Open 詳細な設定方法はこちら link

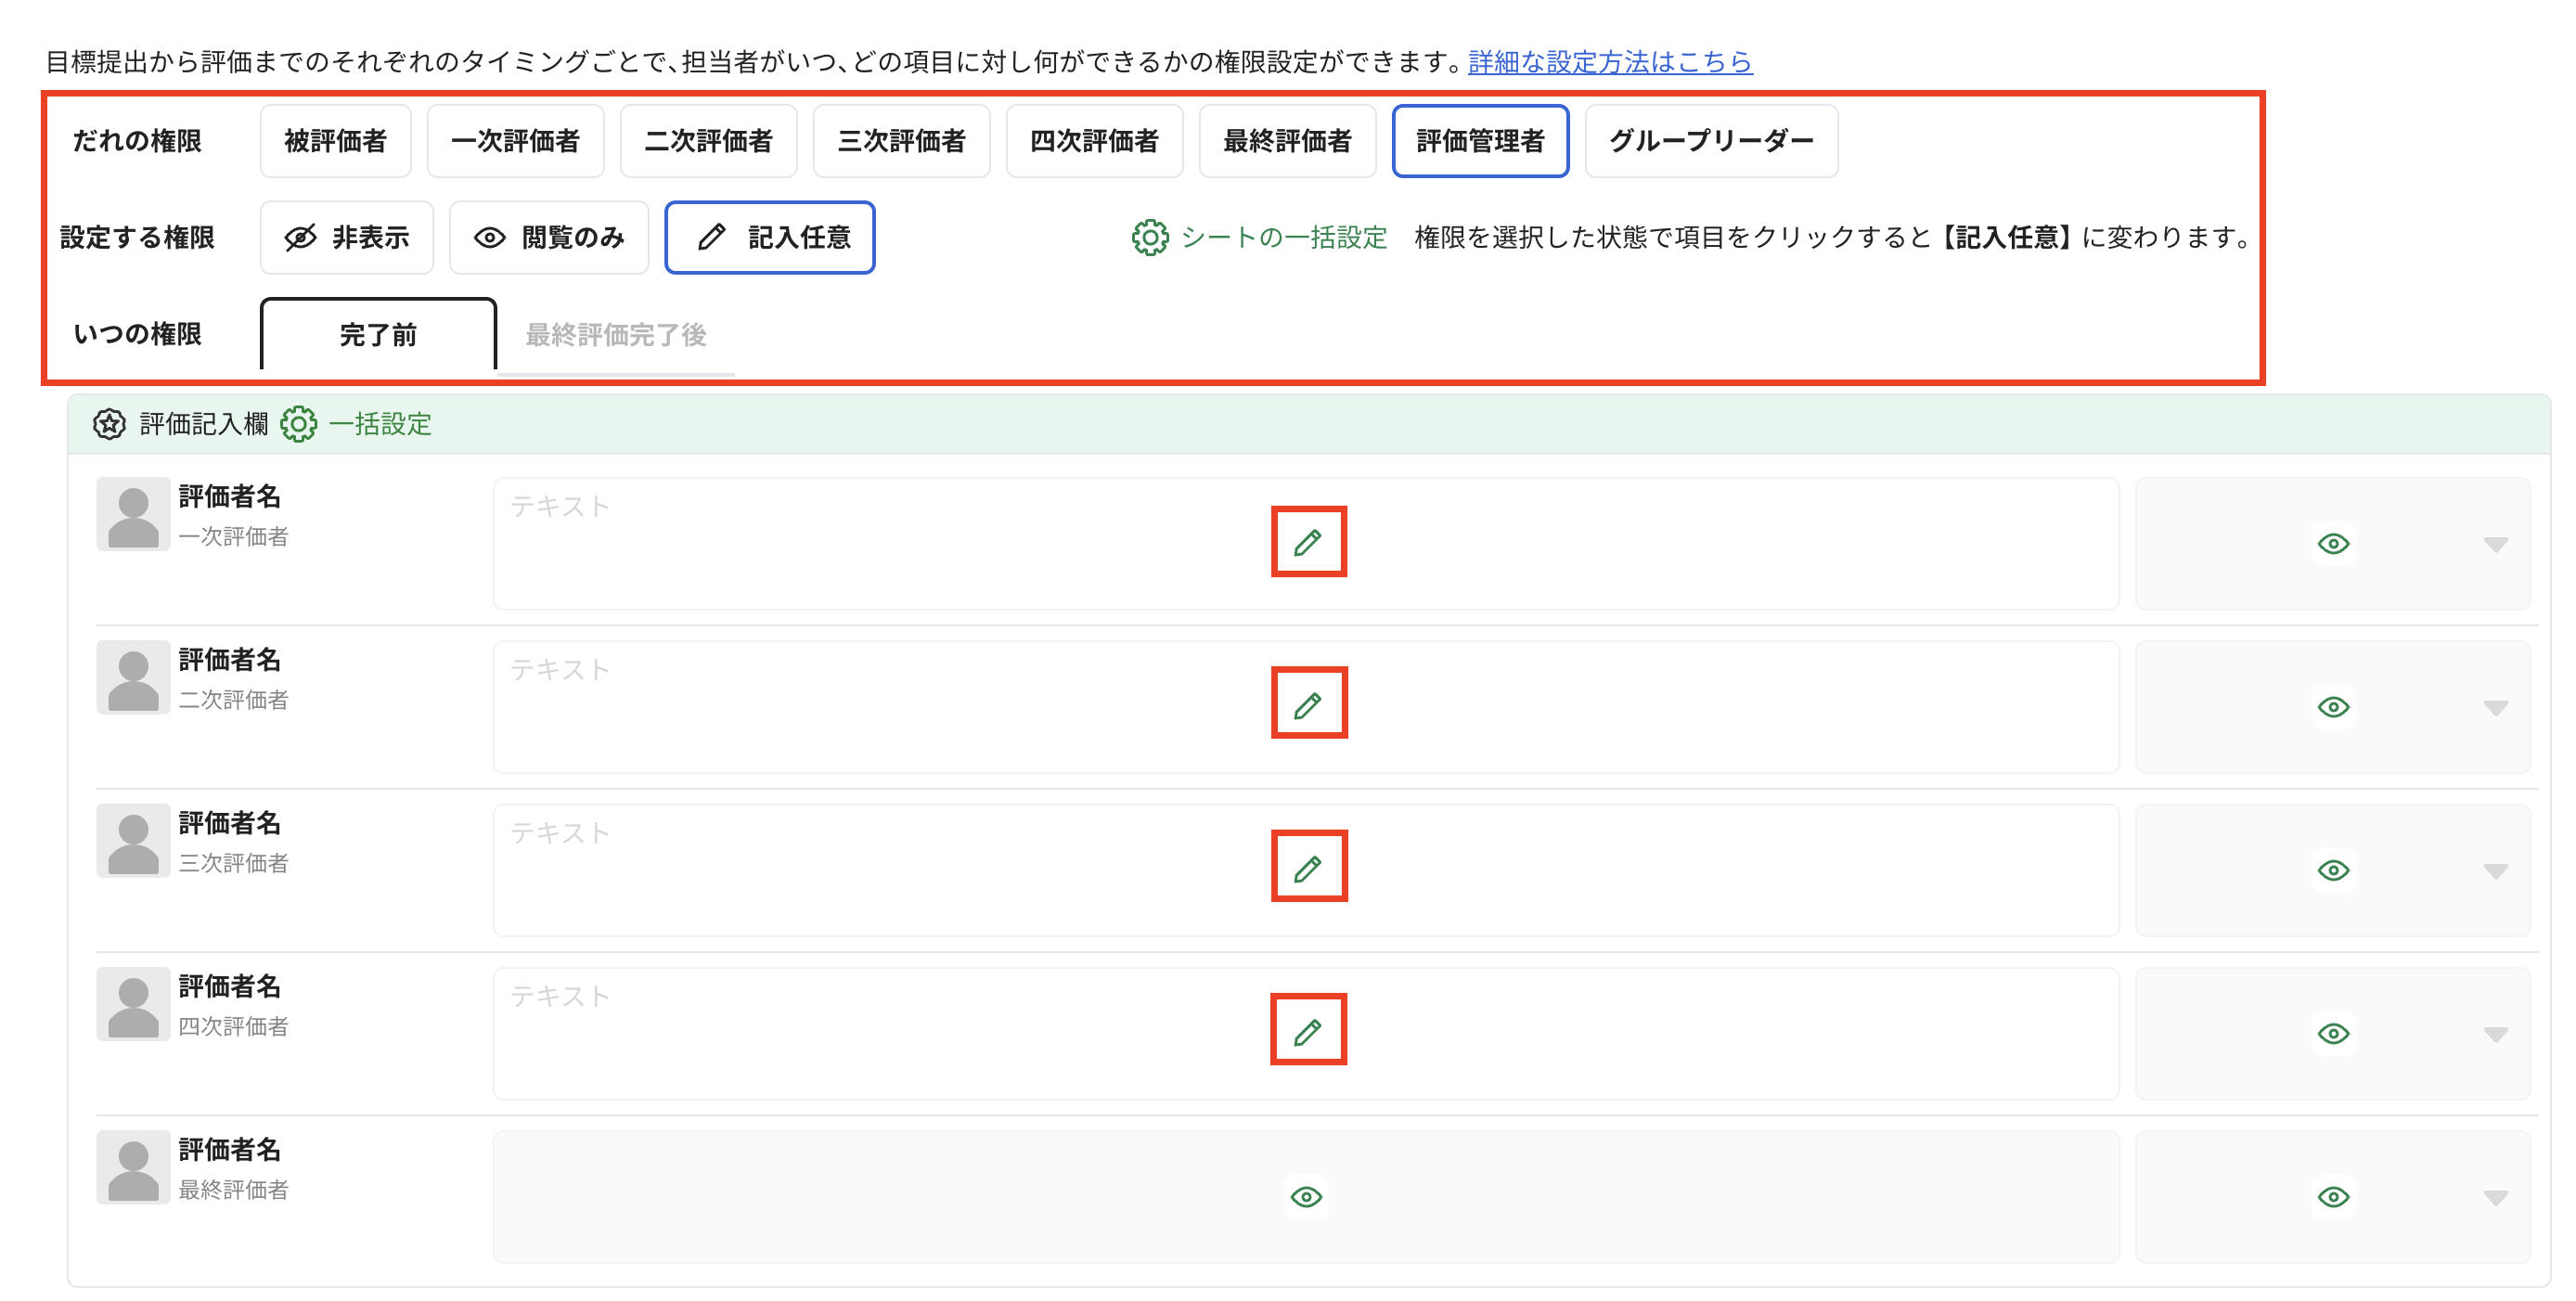click(x=1610, y=62)
